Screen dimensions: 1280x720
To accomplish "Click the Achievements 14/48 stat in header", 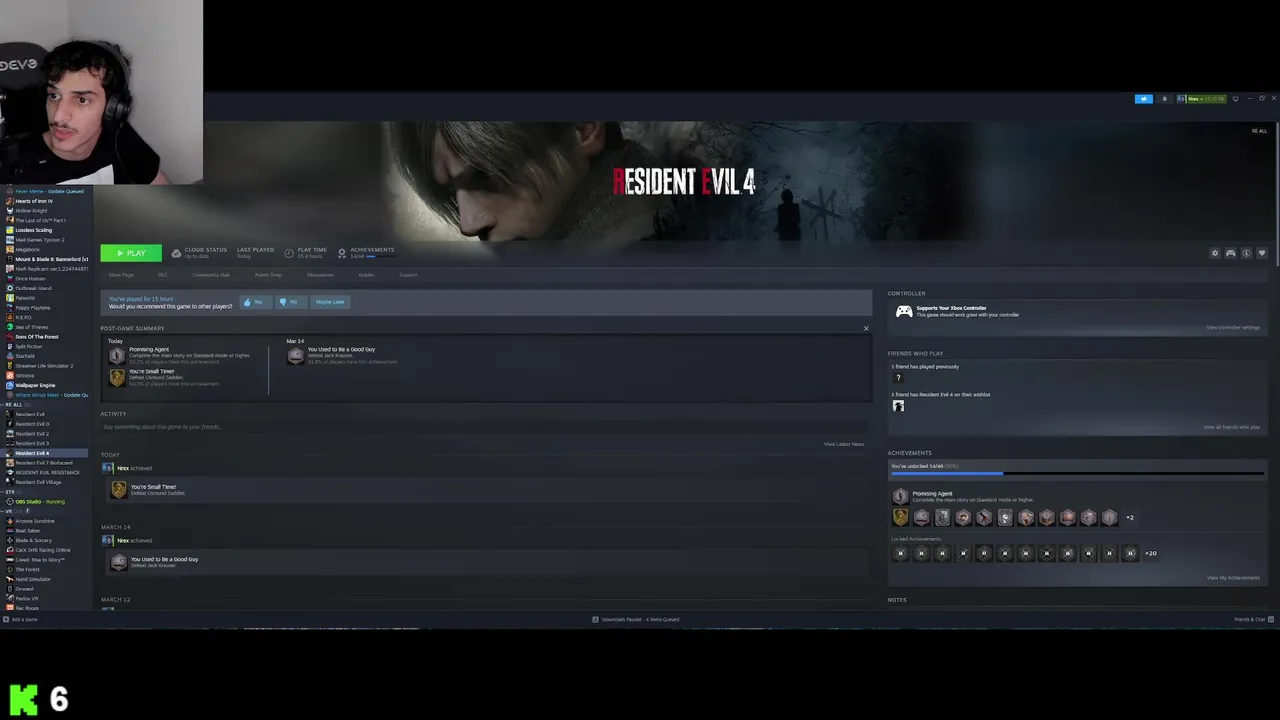I will (366, 253).
